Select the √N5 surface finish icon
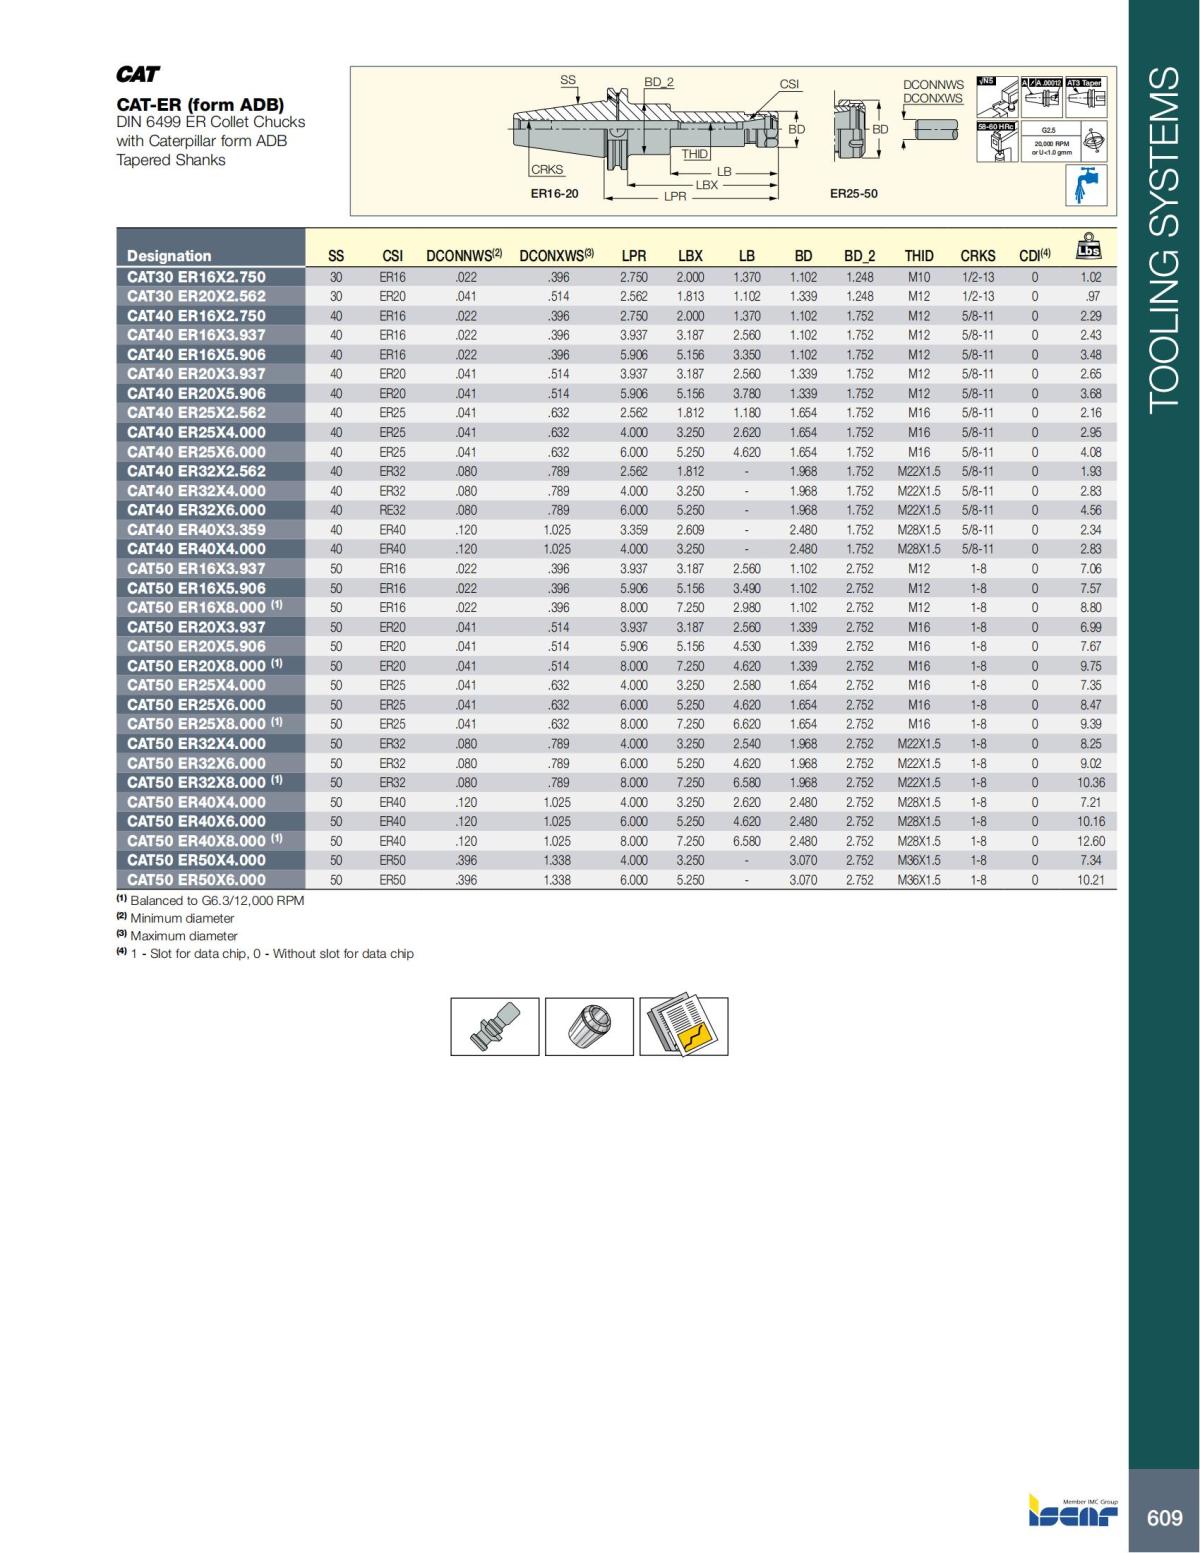This screenshot has width=1200, height=1553. tap(997, 97)
